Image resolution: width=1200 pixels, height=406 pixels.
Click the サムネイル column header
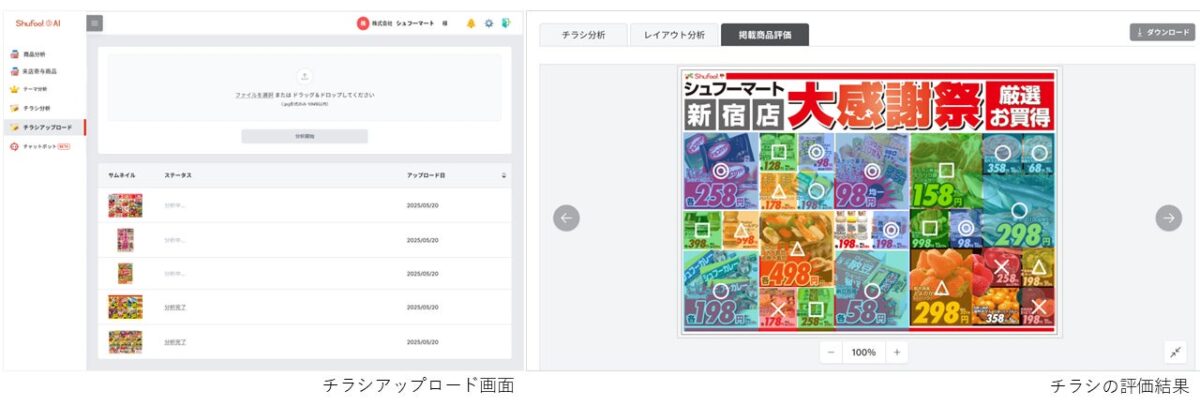tap(122, 175)
